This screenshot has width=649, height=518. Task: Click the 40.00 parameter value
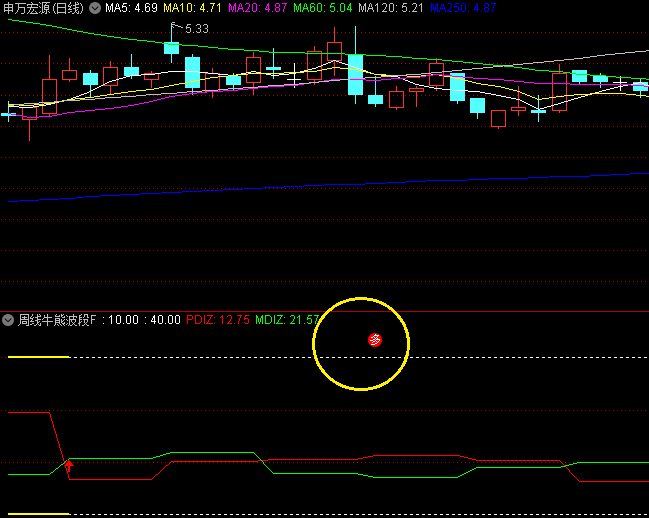tap(166, 320)
